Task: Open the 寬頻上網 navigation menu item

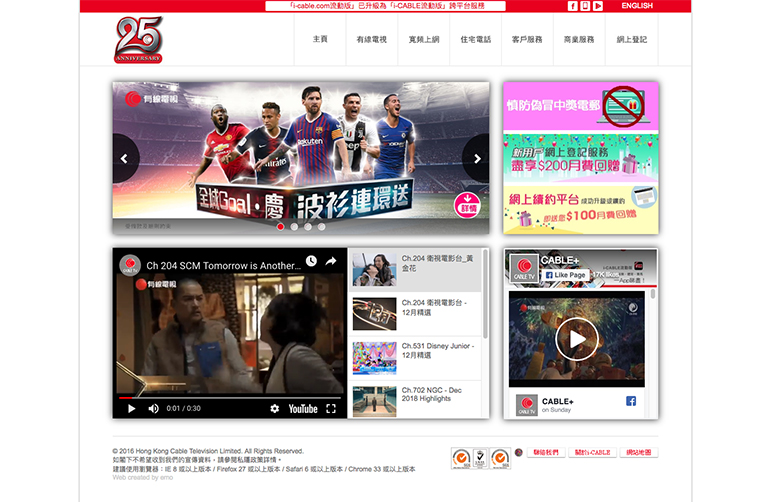Action: coord(424,39)
